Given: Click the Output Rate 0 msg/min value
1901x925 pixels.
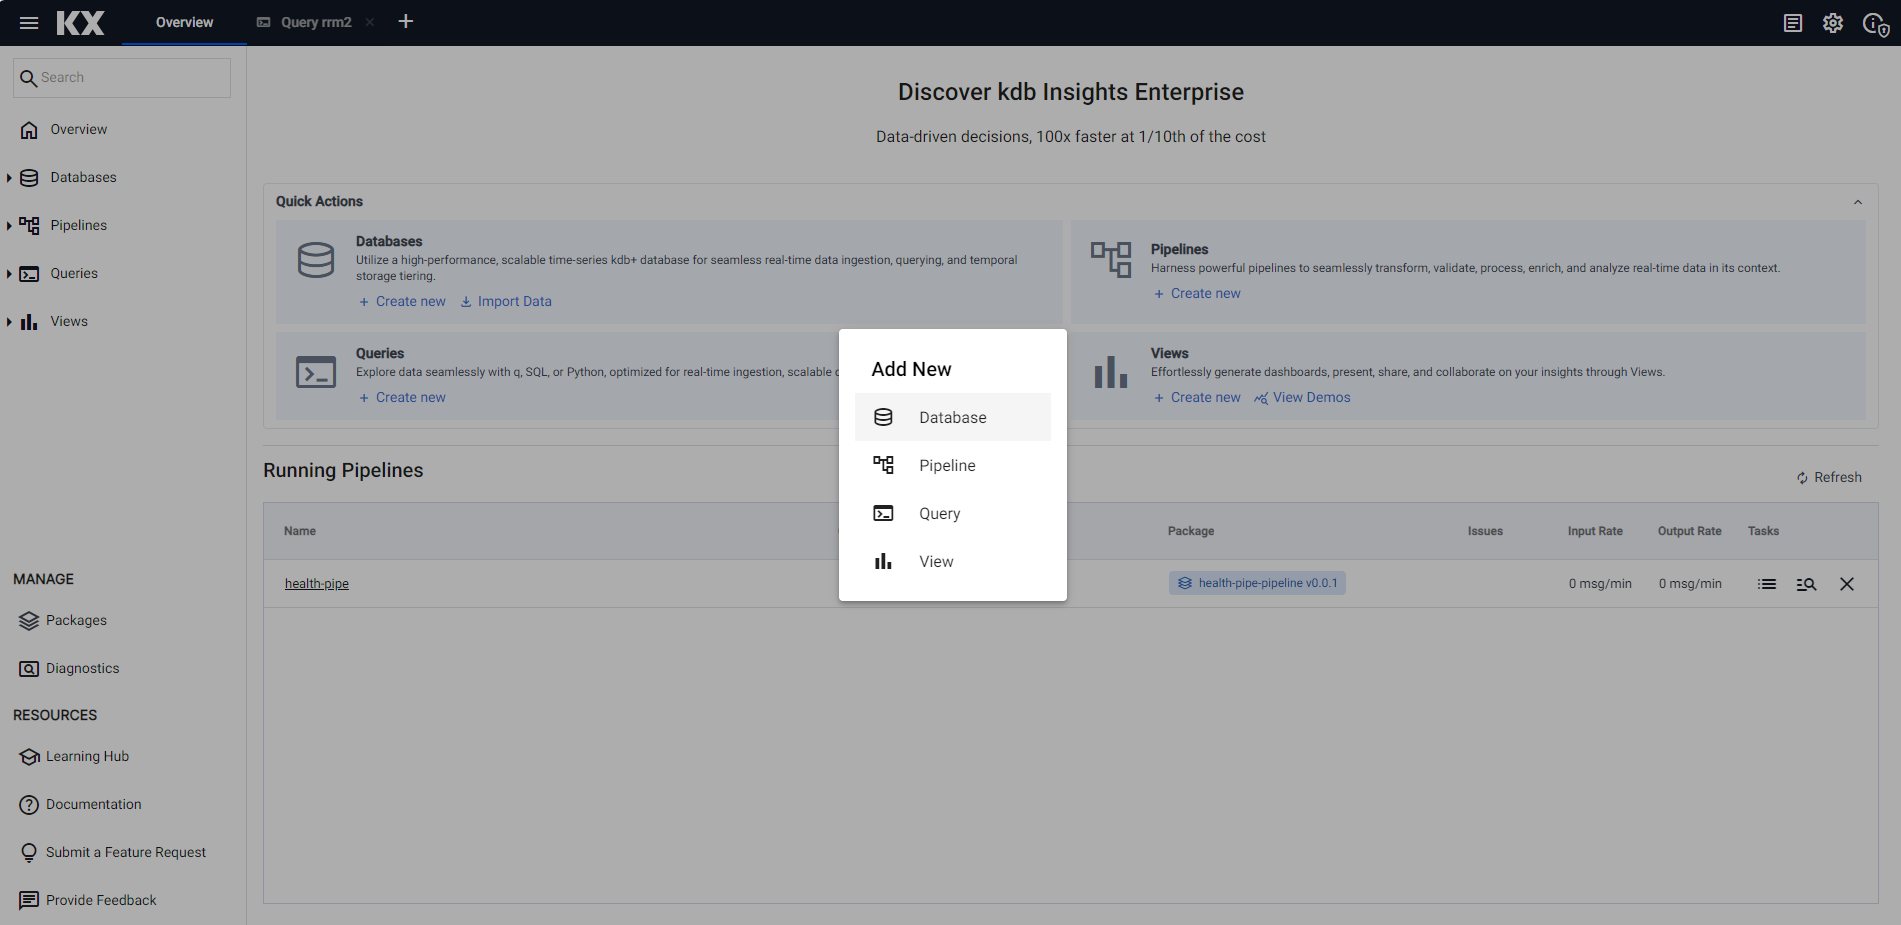Looking at the screenshot, I should (1690, 583).
